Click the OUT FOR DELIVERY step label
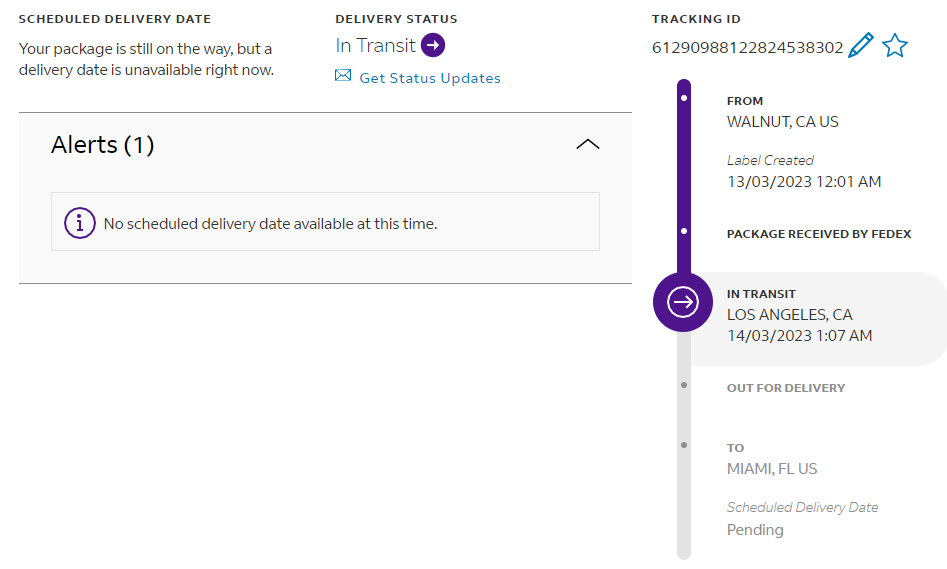This screenshot has width=947, height=569. [x=785, y=388]
